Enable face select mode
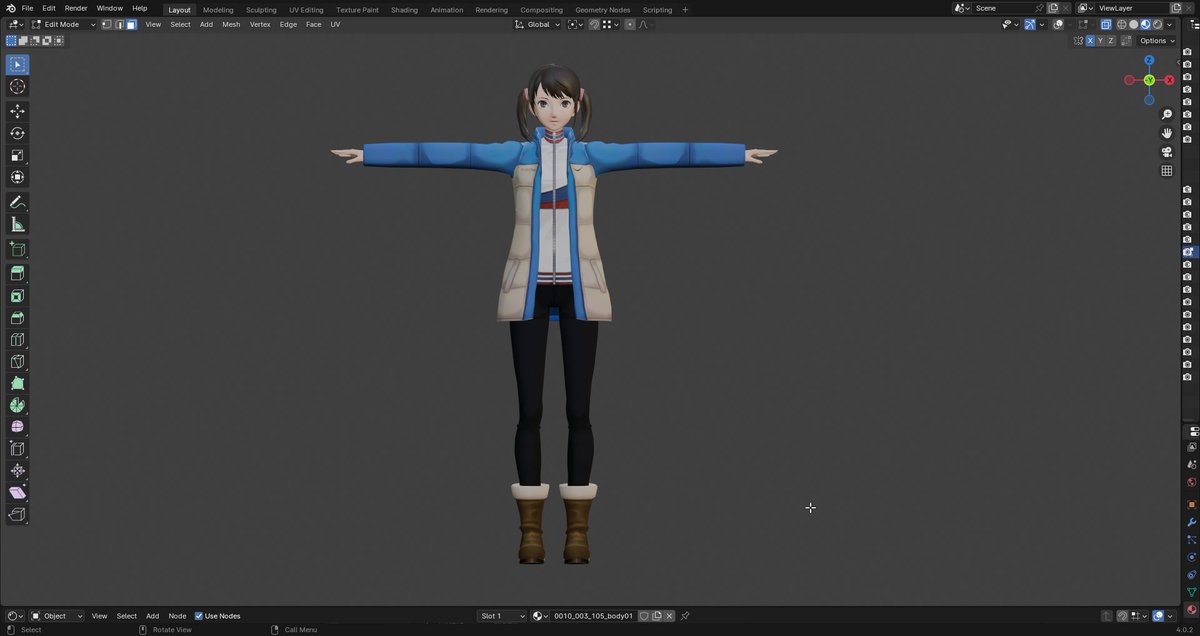1200x636 pixels. click(131, 24)
